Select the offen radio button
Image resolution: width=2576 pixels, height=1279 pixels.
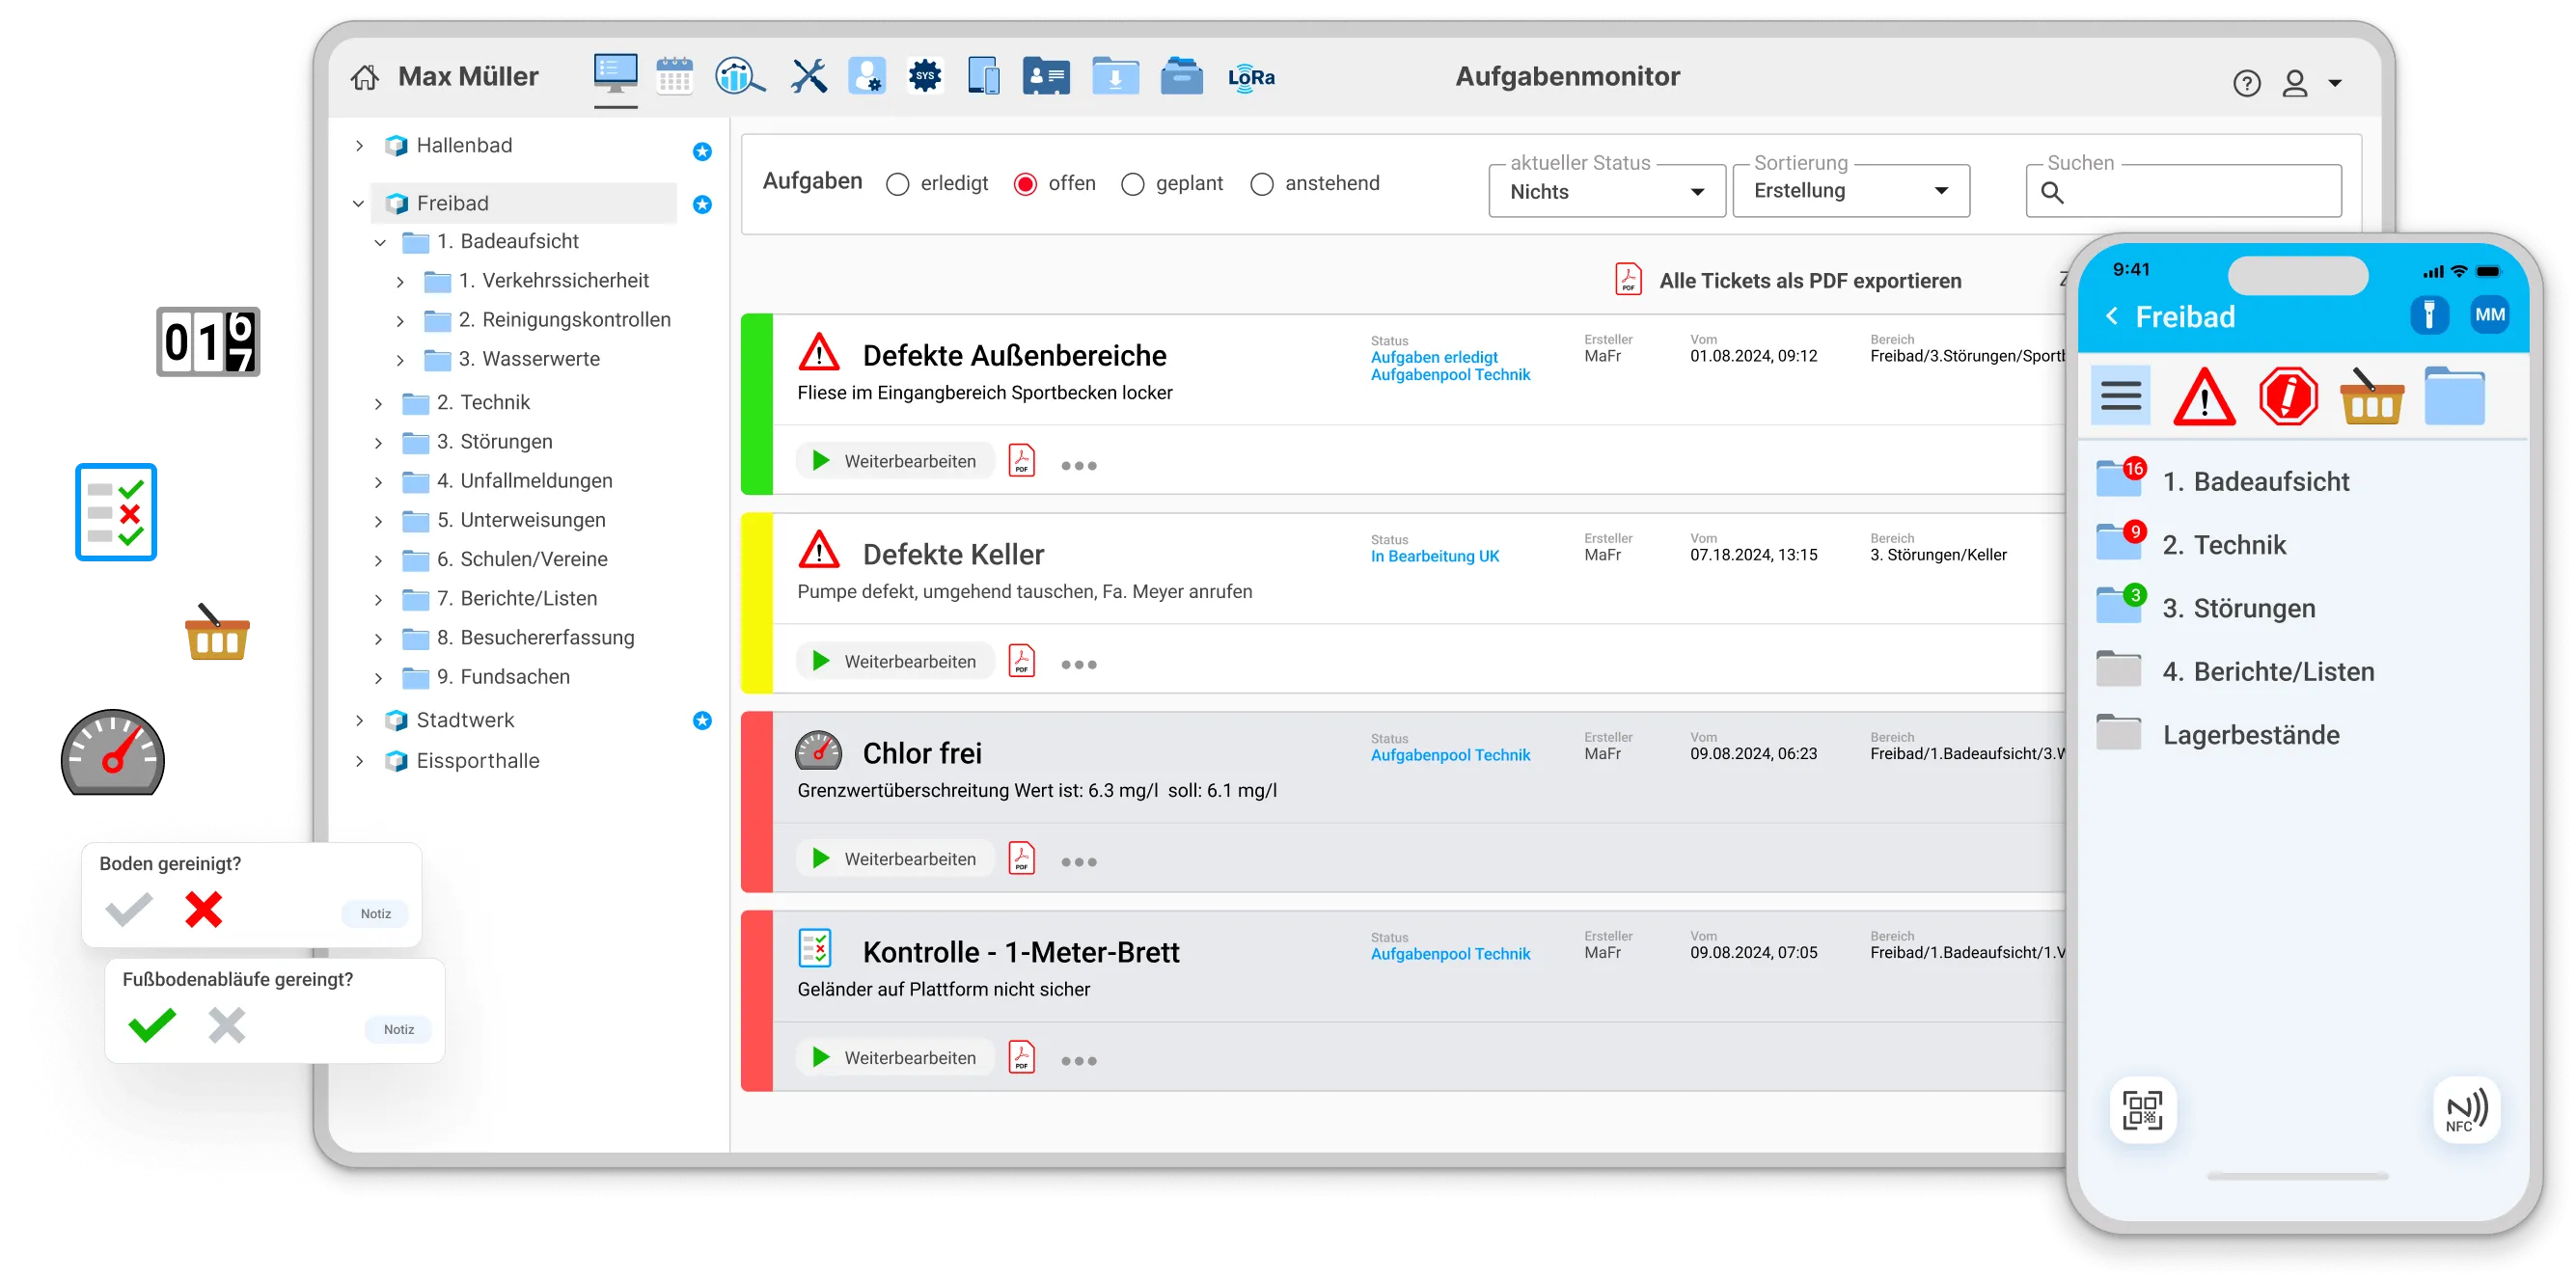(x=1025, y=184)
